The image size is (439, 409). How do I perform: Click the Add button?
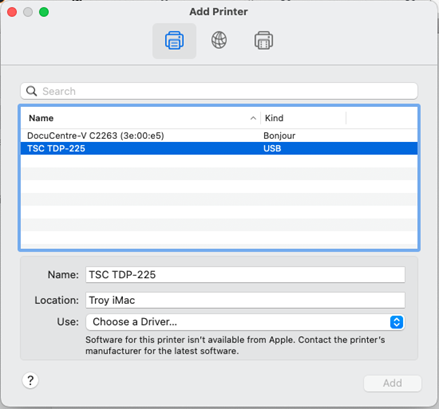click(x=392, y=383)
